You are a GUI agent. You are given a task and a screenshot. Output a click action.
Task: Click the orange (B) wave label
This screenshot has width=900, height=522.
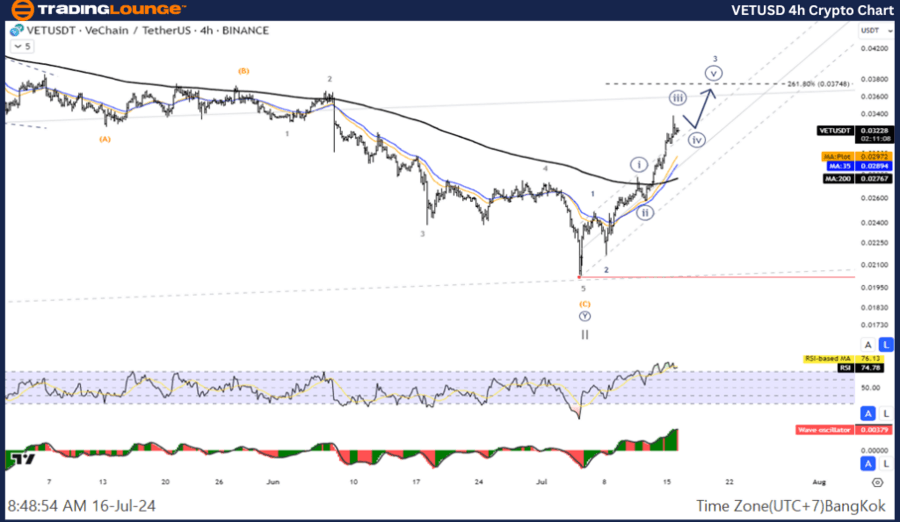click(244, 71)
